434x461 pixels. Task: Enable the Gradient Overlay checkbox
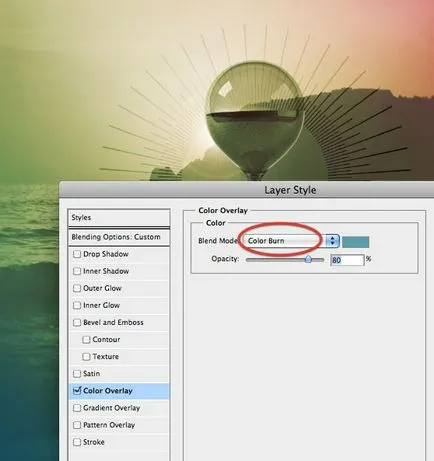77,408
